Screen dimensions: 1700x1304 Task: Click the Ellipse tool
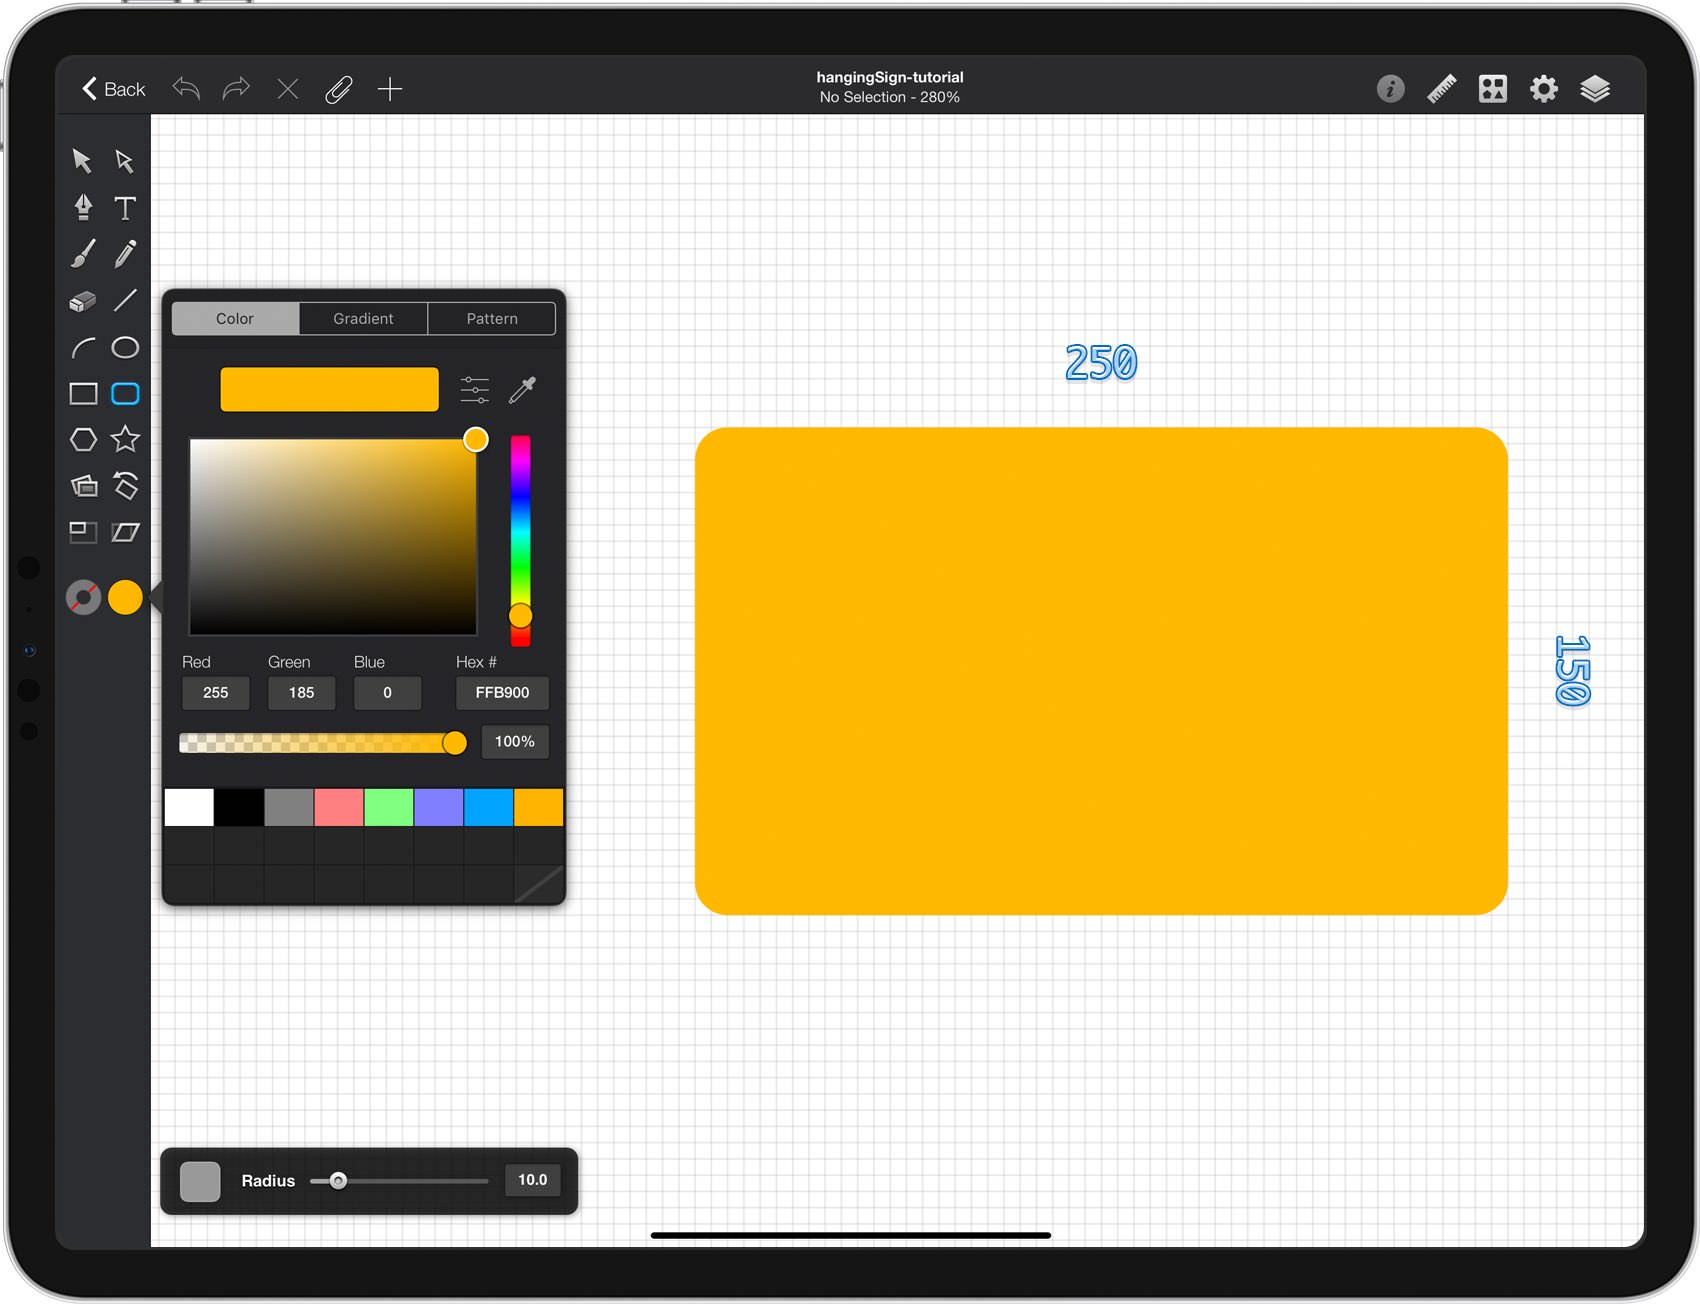125,347
